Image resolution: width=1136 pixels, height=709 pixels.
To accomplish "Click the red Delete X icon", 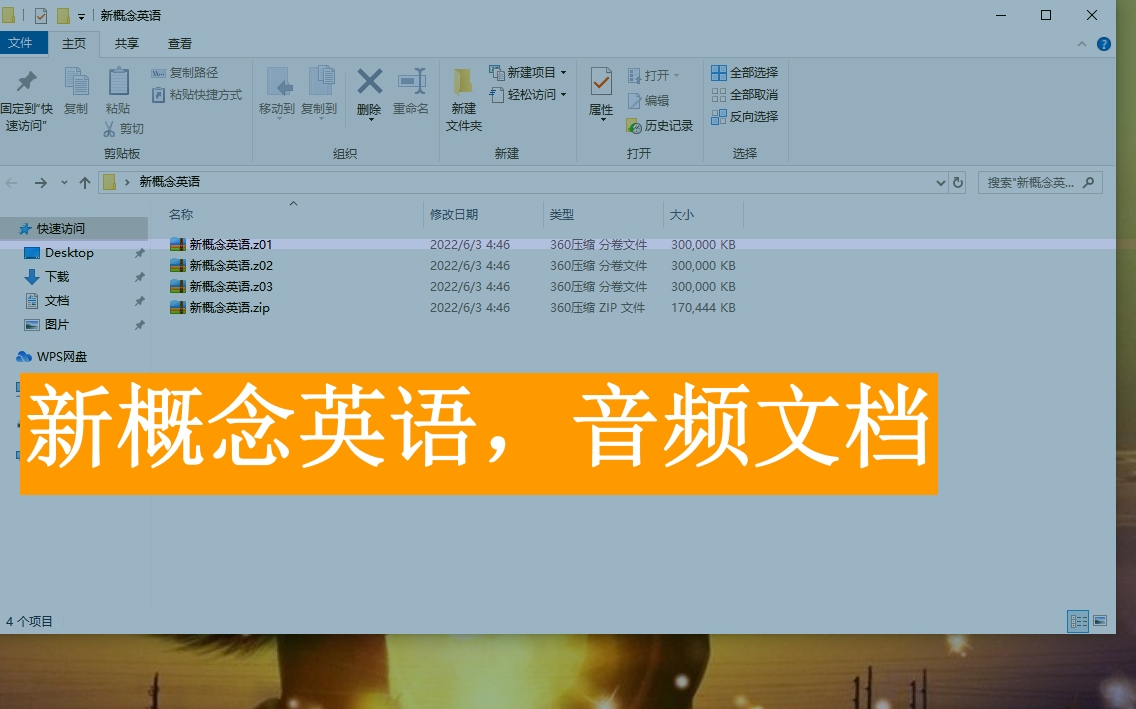I will 369,81.
